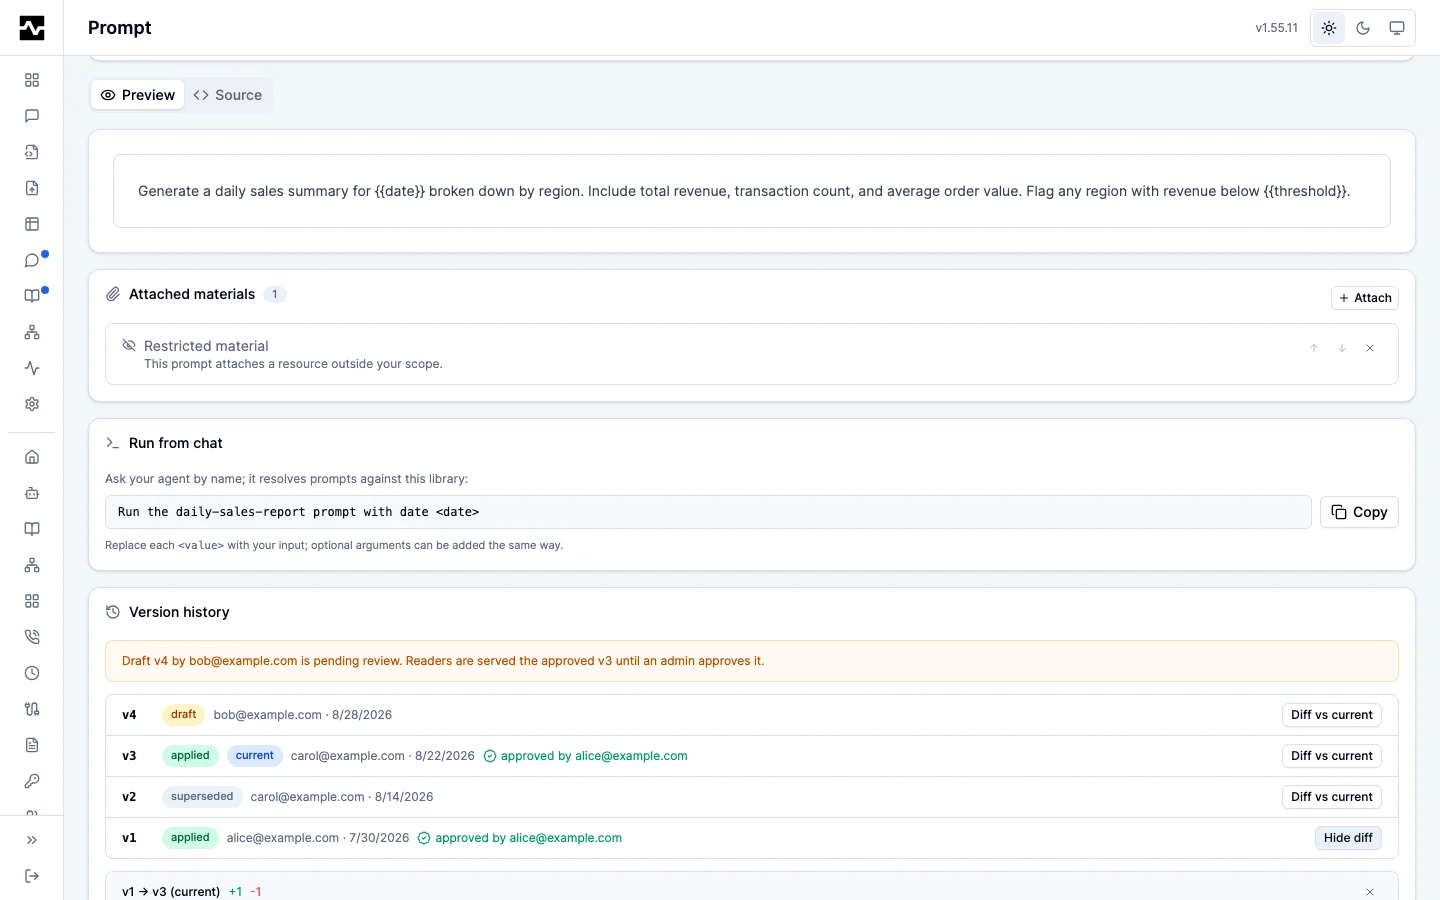
Task: Click the 'draft' badge on v4
Action: (x=183, y=715)
